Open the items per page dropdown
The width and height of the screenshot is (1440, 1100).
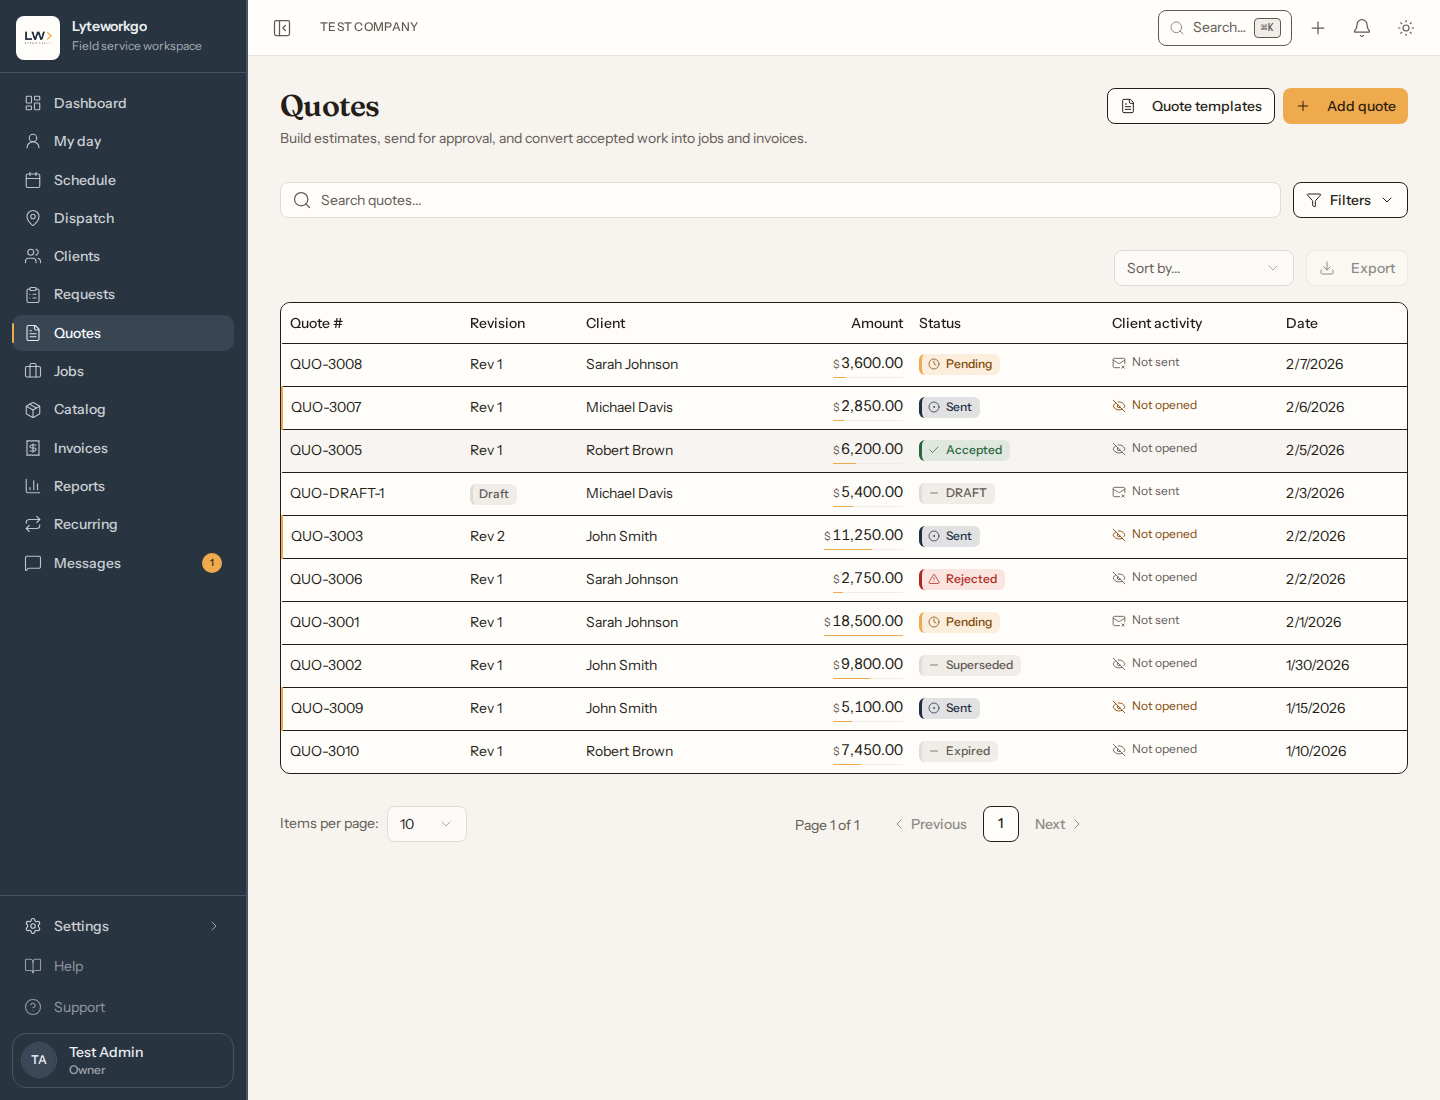[427, 824]
